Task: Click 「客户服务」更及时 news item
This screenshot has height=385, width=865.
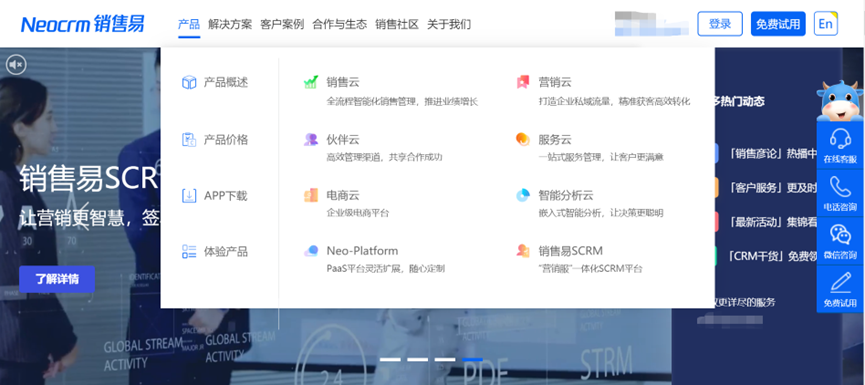Action: pyautogui.click(x=772, y=188)
